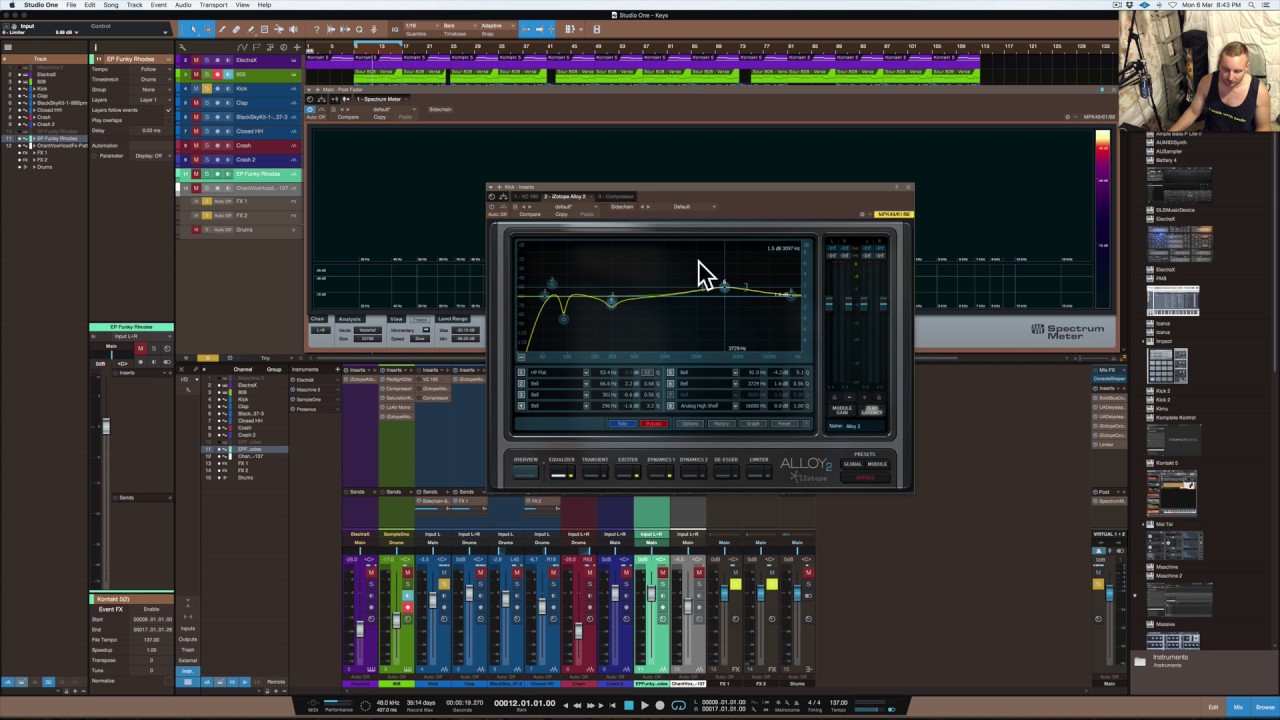Image resolution: width=1280 pixels, height=720 pixels.
Task: Click the 808 channel fader in mixer
Action: [396, 621]
